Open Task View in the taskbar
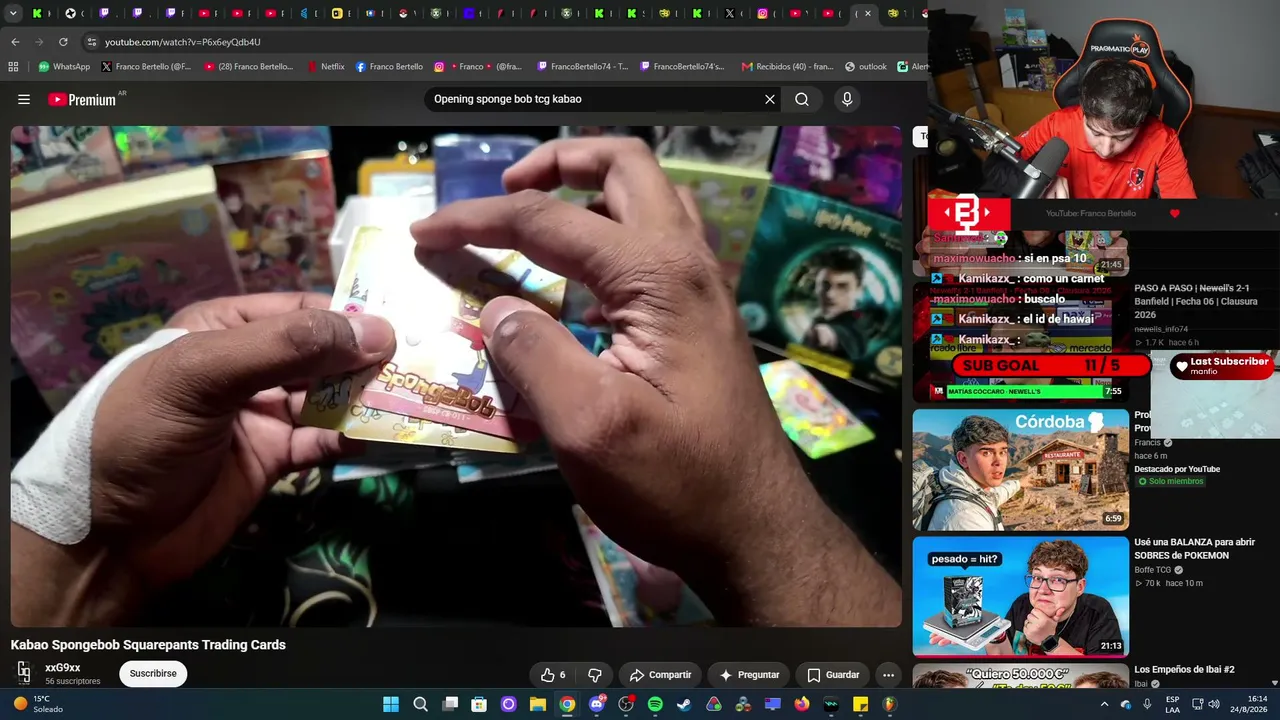 [x=450, y=704]
